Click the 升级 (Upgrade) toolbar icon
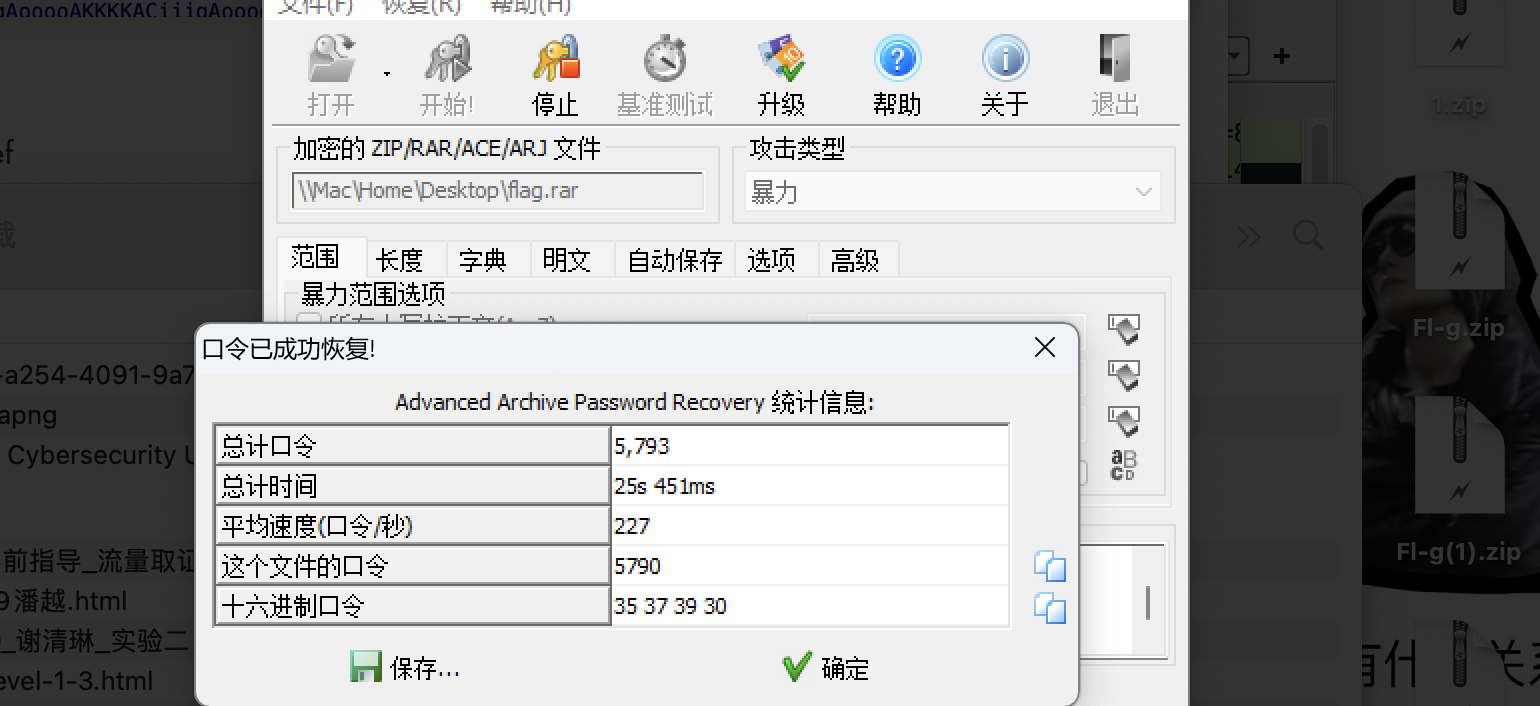The image size is (1540, 706). [x=781, y=60]
